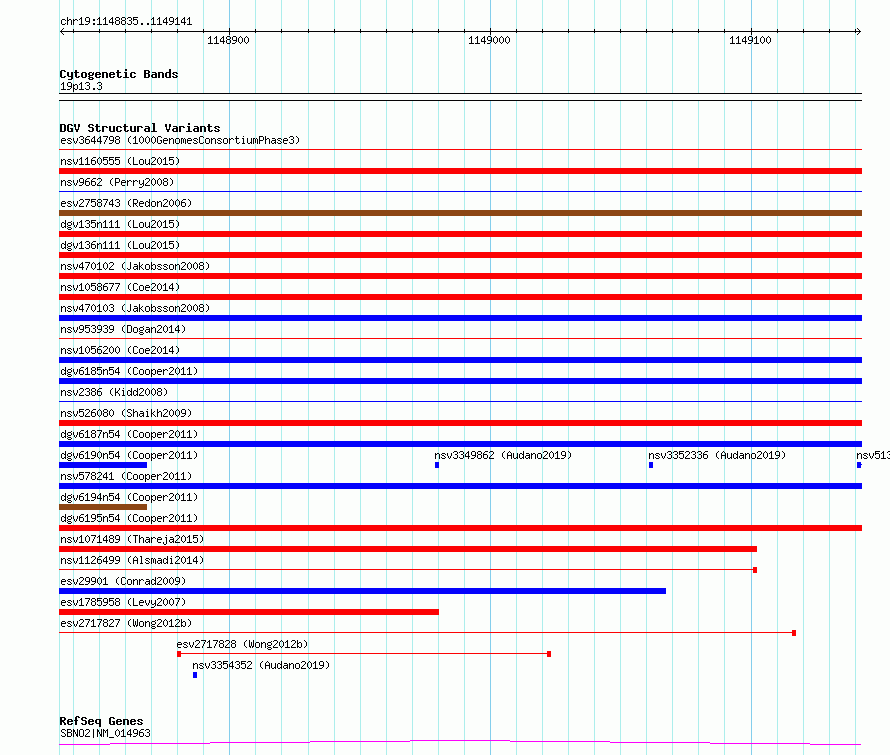Select the small blue marker under nsv3349862
Screen dimensions: 890x755
point(437,465)
